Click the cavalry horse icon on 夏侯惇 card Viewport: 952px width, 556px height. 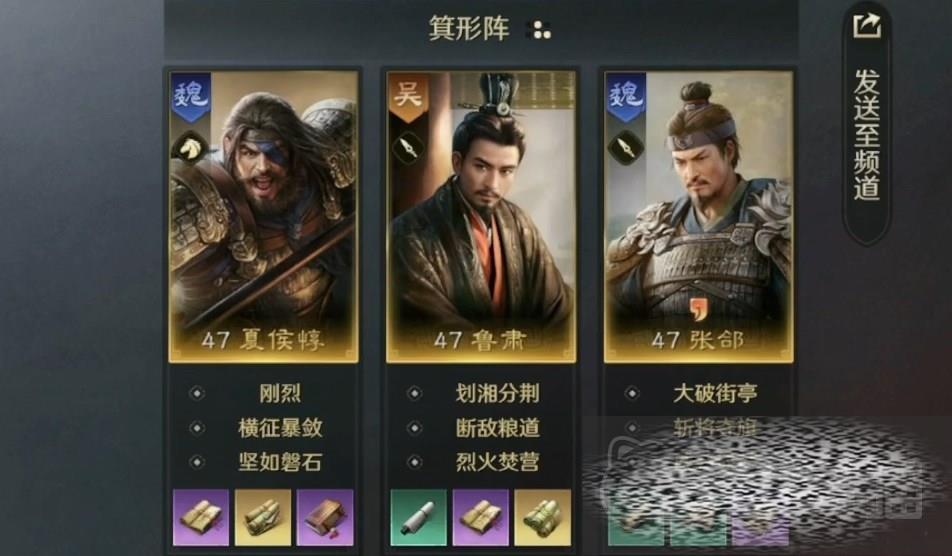point(190,147)
